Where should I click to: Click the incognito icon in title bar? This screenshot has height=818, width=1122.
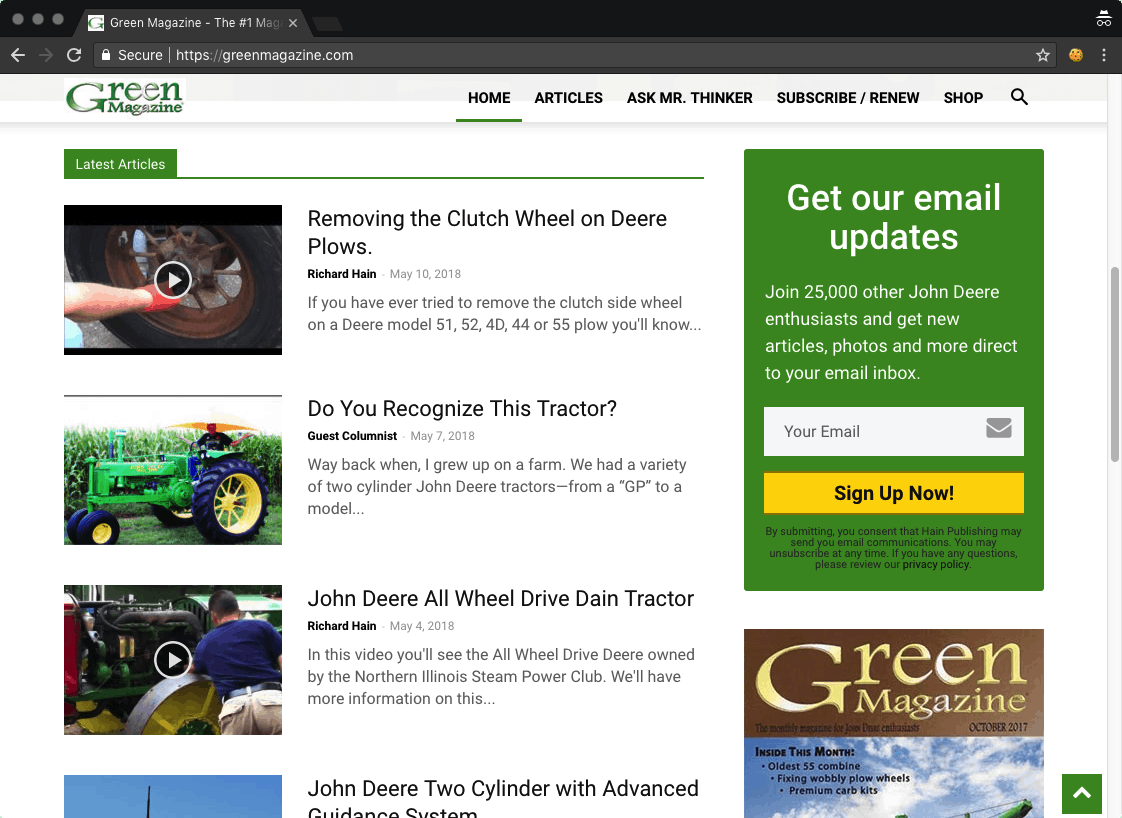[1103, 19]
